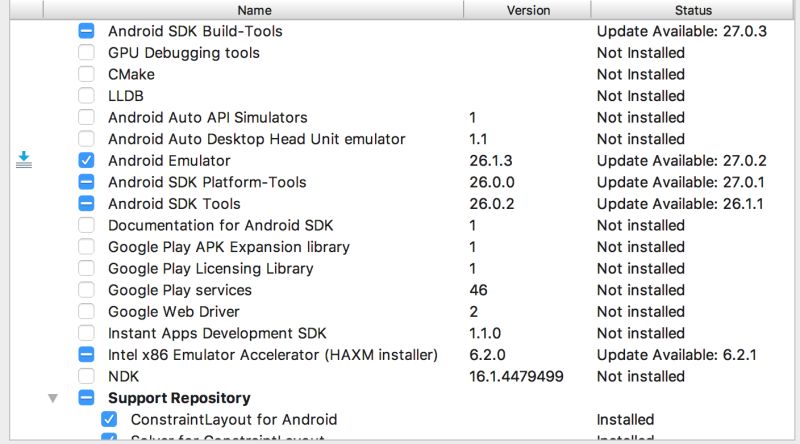Toggle Intel x86 Emulator Accelerator checkbox
The height and width of the screenshot is (444, 800).
pos(86,355)
